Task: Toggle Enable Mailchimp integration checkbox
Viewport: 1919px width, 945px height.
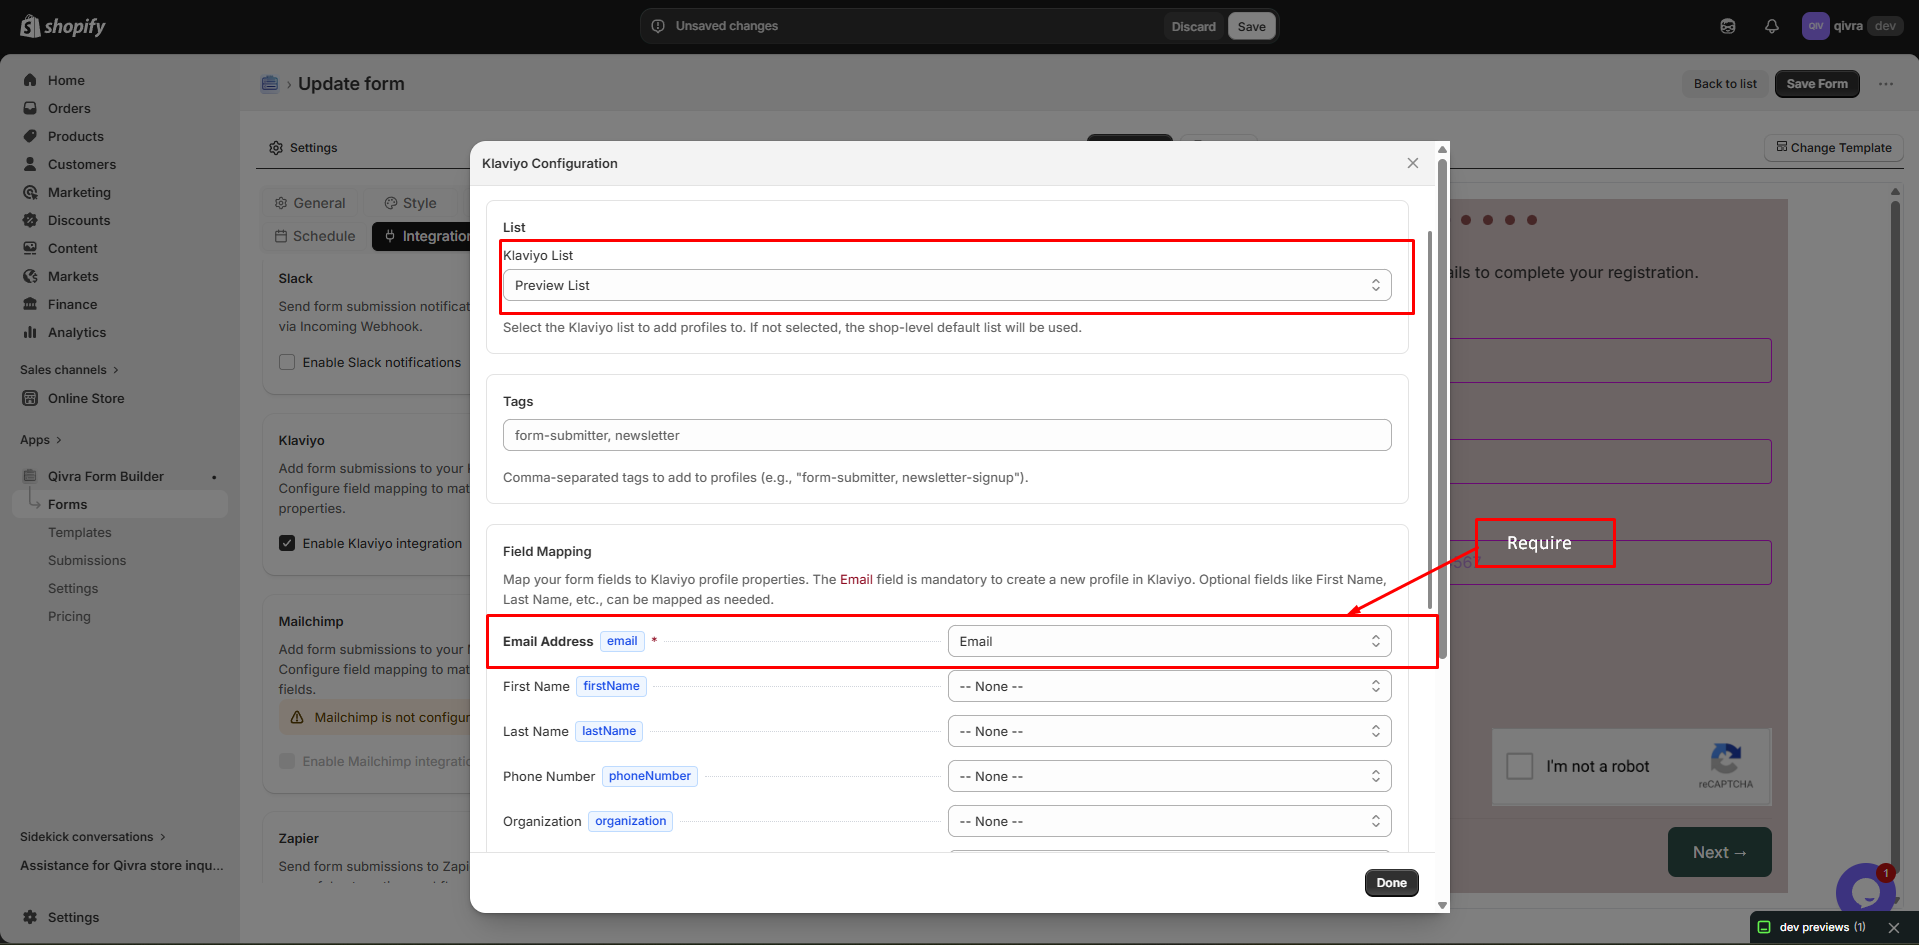Action: [x=287, y=761]
